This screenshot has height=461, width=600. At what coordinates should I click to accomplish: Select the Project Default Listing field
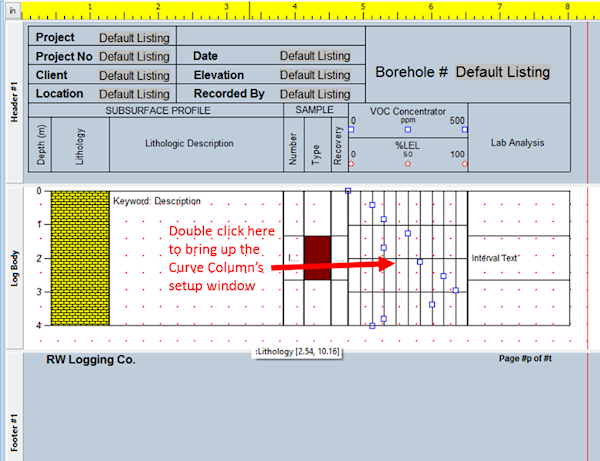[x=133, y=38]
